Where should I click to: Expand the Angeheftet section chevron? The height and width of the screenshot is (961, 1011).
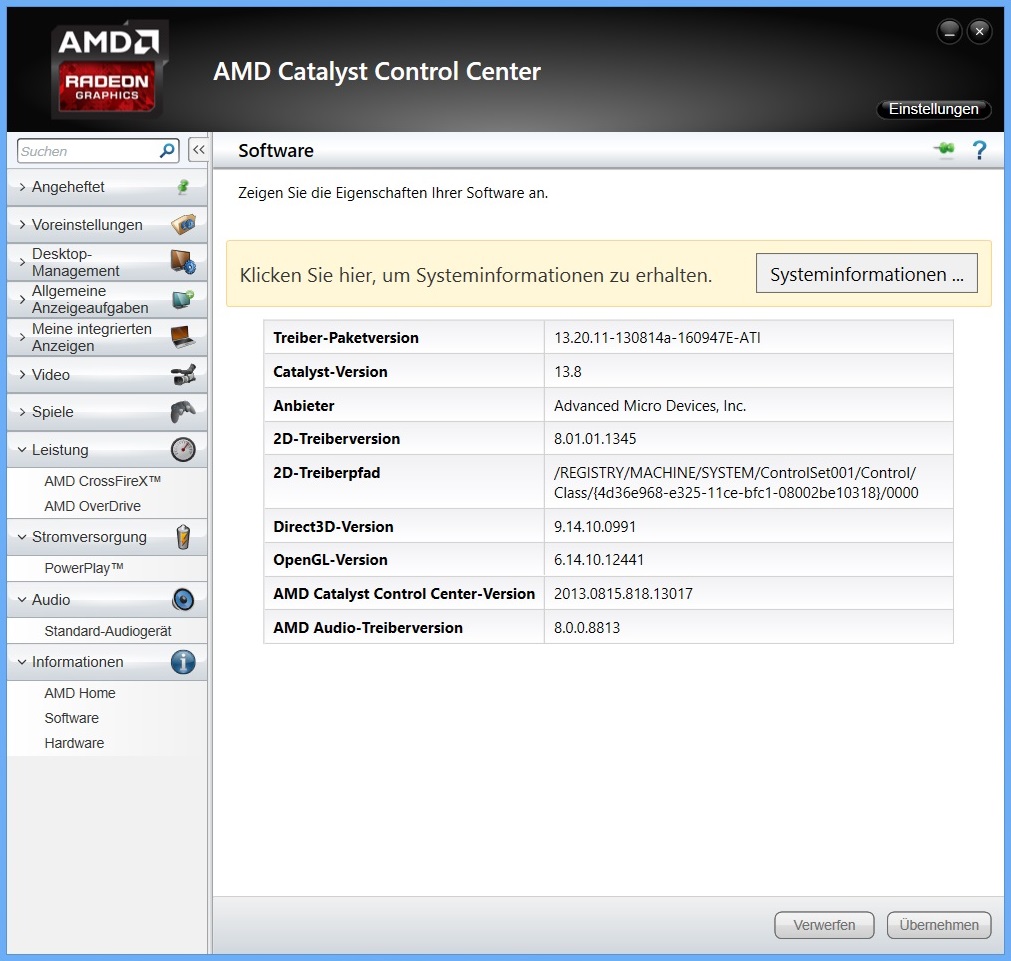23,187
